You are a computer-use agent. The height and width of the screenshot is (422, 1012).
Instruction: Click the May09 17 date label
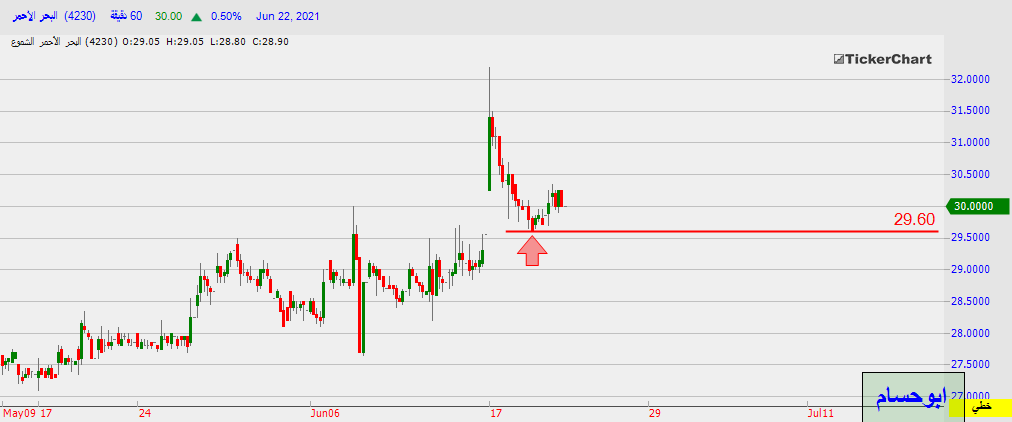tap(28, 413)
